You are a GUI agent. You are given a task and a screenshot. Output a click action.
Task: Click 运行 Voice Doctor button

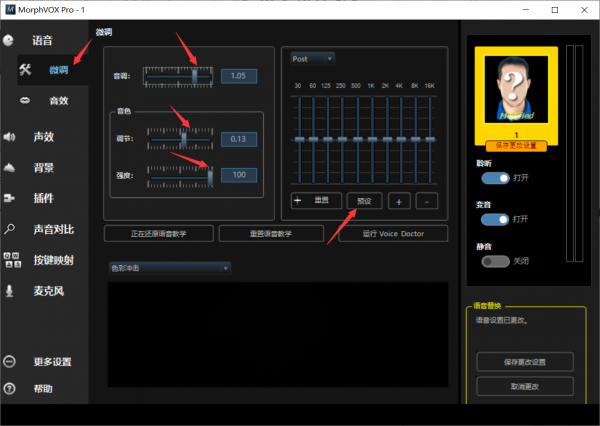click(x=393, y=233)
